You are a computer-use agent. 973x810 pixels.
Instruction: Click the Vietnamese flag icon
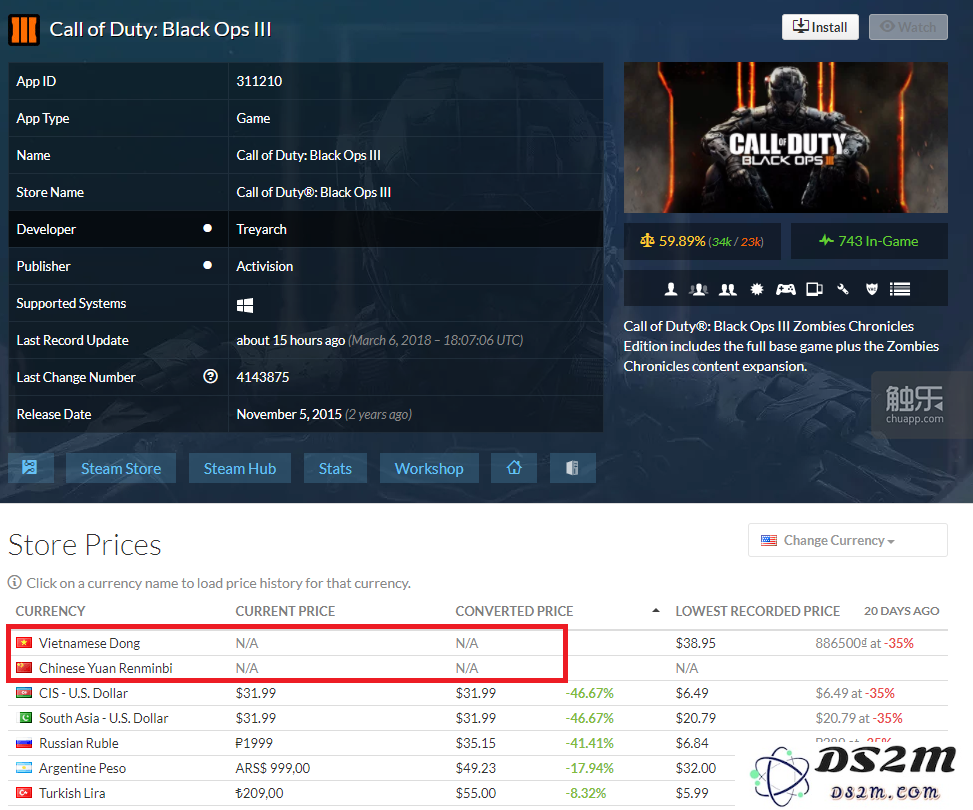pos(24,642)
